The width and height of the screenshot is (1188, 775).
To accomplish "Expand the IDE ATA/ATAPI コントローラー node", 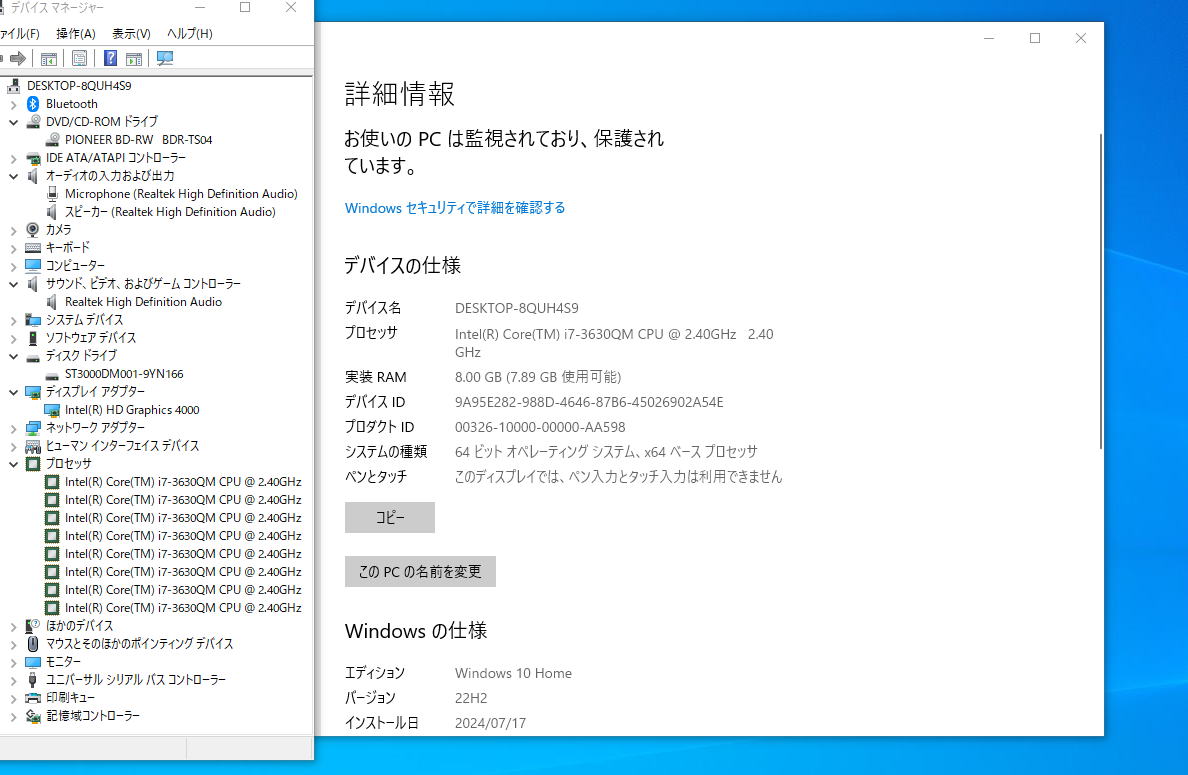I will (14, 158).
